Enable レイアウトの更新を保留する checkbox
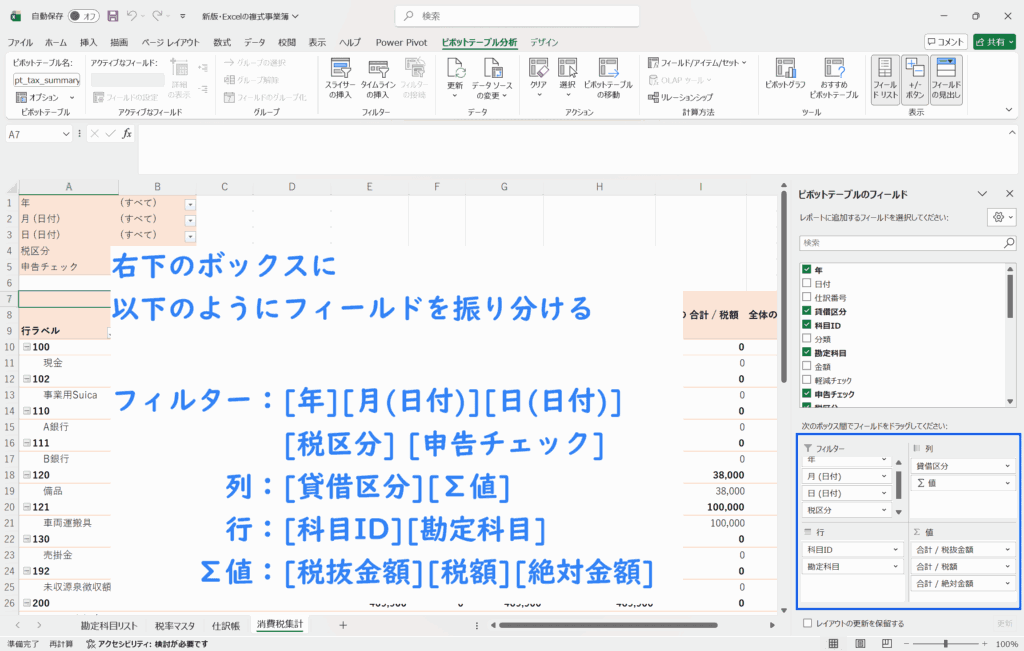The width and height of the screenshot is (1024, 651). pyautogui.click(x=808, y=623)
